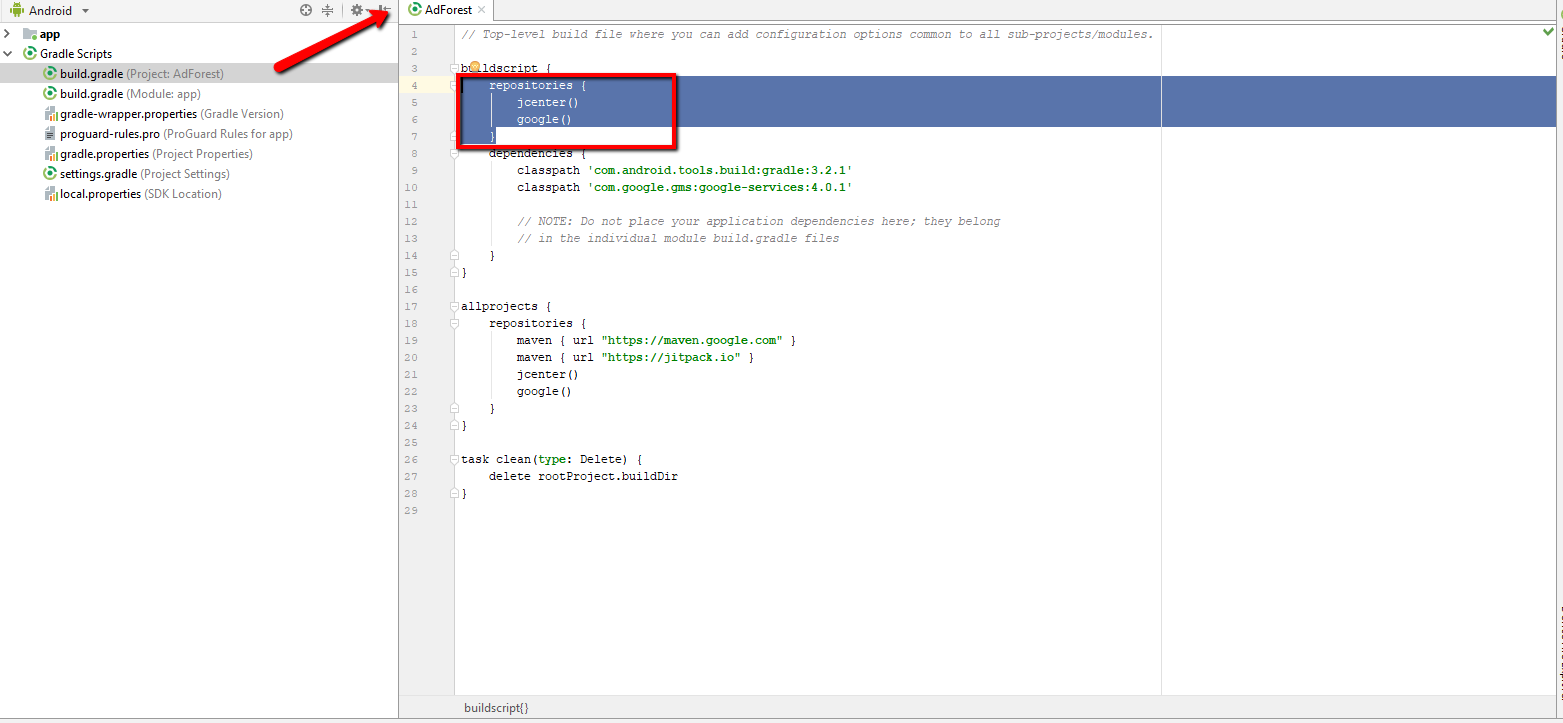
Task: Fold the buildscript block at line 3
Action: coord(455,69)
